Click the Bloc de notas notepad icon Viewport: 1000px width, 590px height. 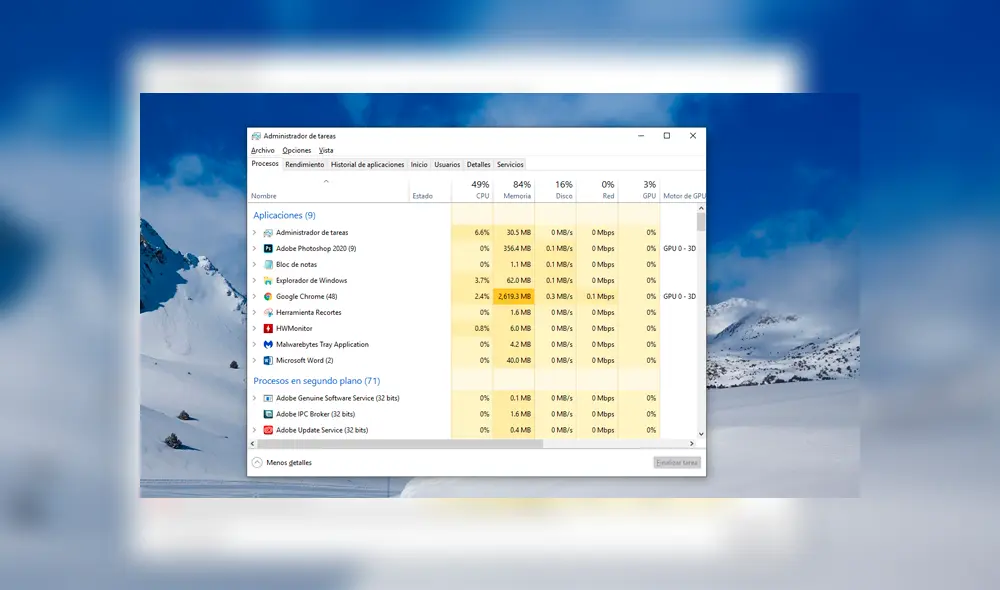pyautogui.click(x=267, y=264)
